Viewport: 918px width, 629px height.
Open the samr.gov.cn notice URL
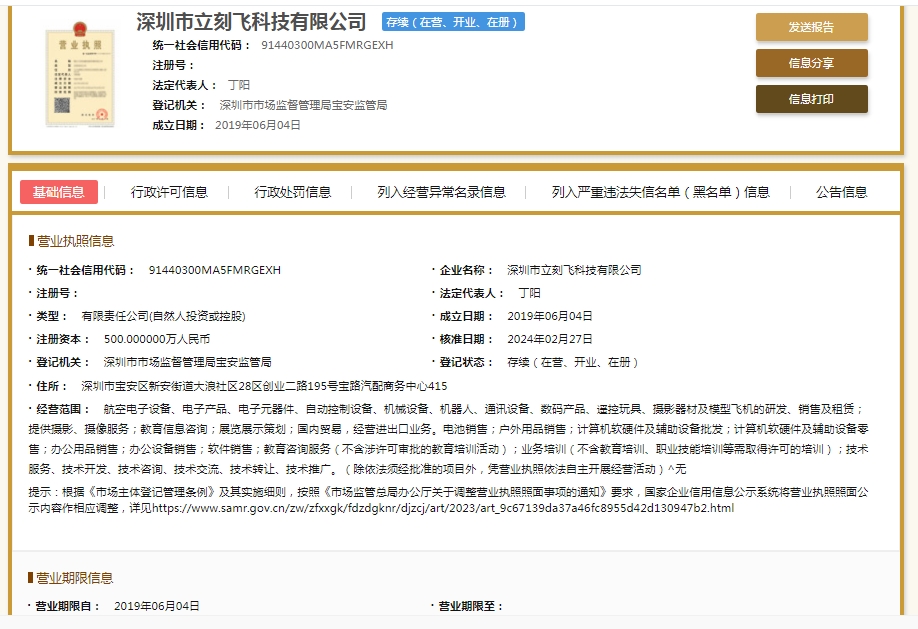click(x=442, y=508)
